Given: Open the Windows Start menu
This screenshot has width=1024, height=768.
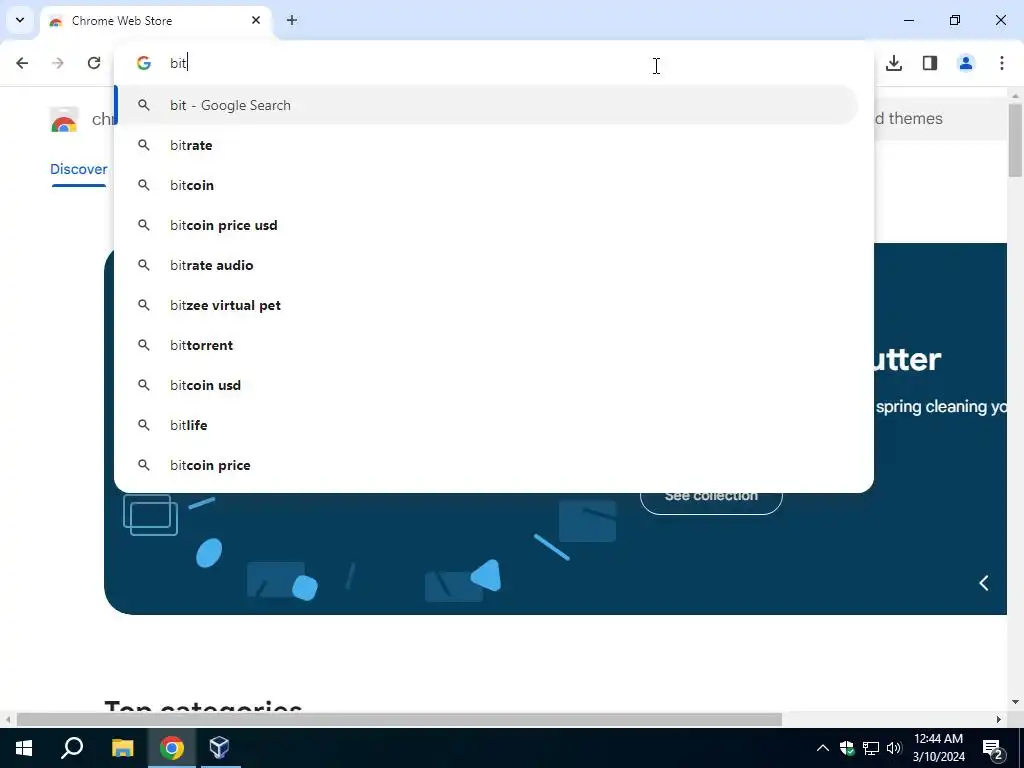Looking at the screenshot, I should click(24, 748).
